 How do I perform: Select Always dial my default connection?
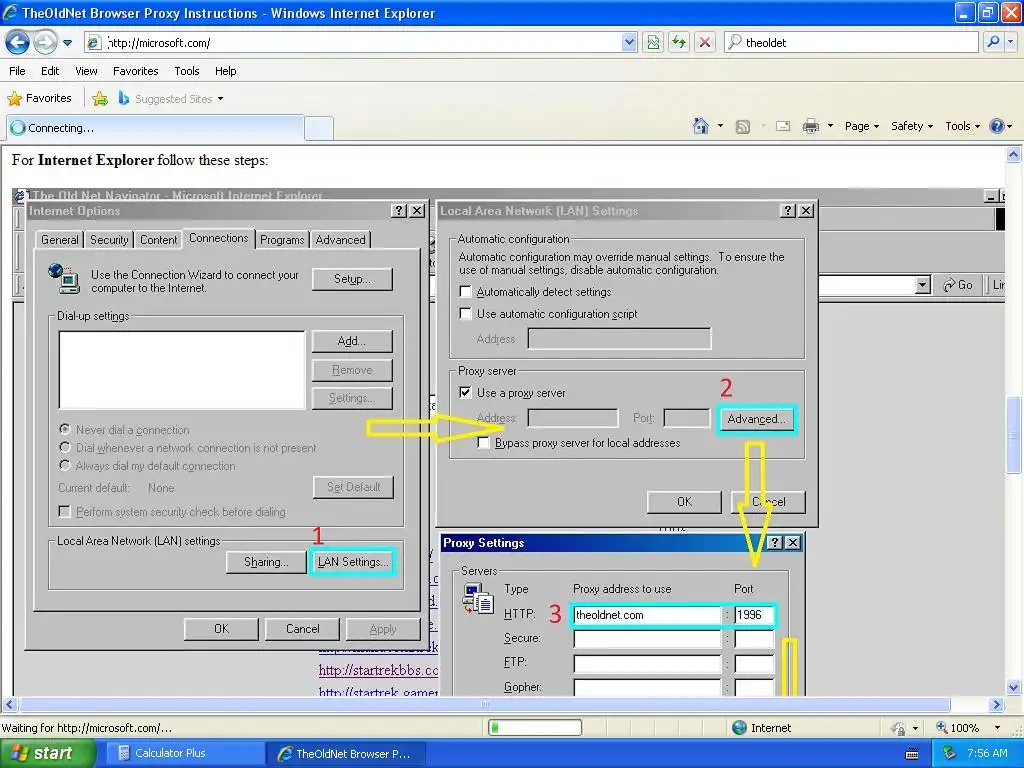(x=65, y=466)
